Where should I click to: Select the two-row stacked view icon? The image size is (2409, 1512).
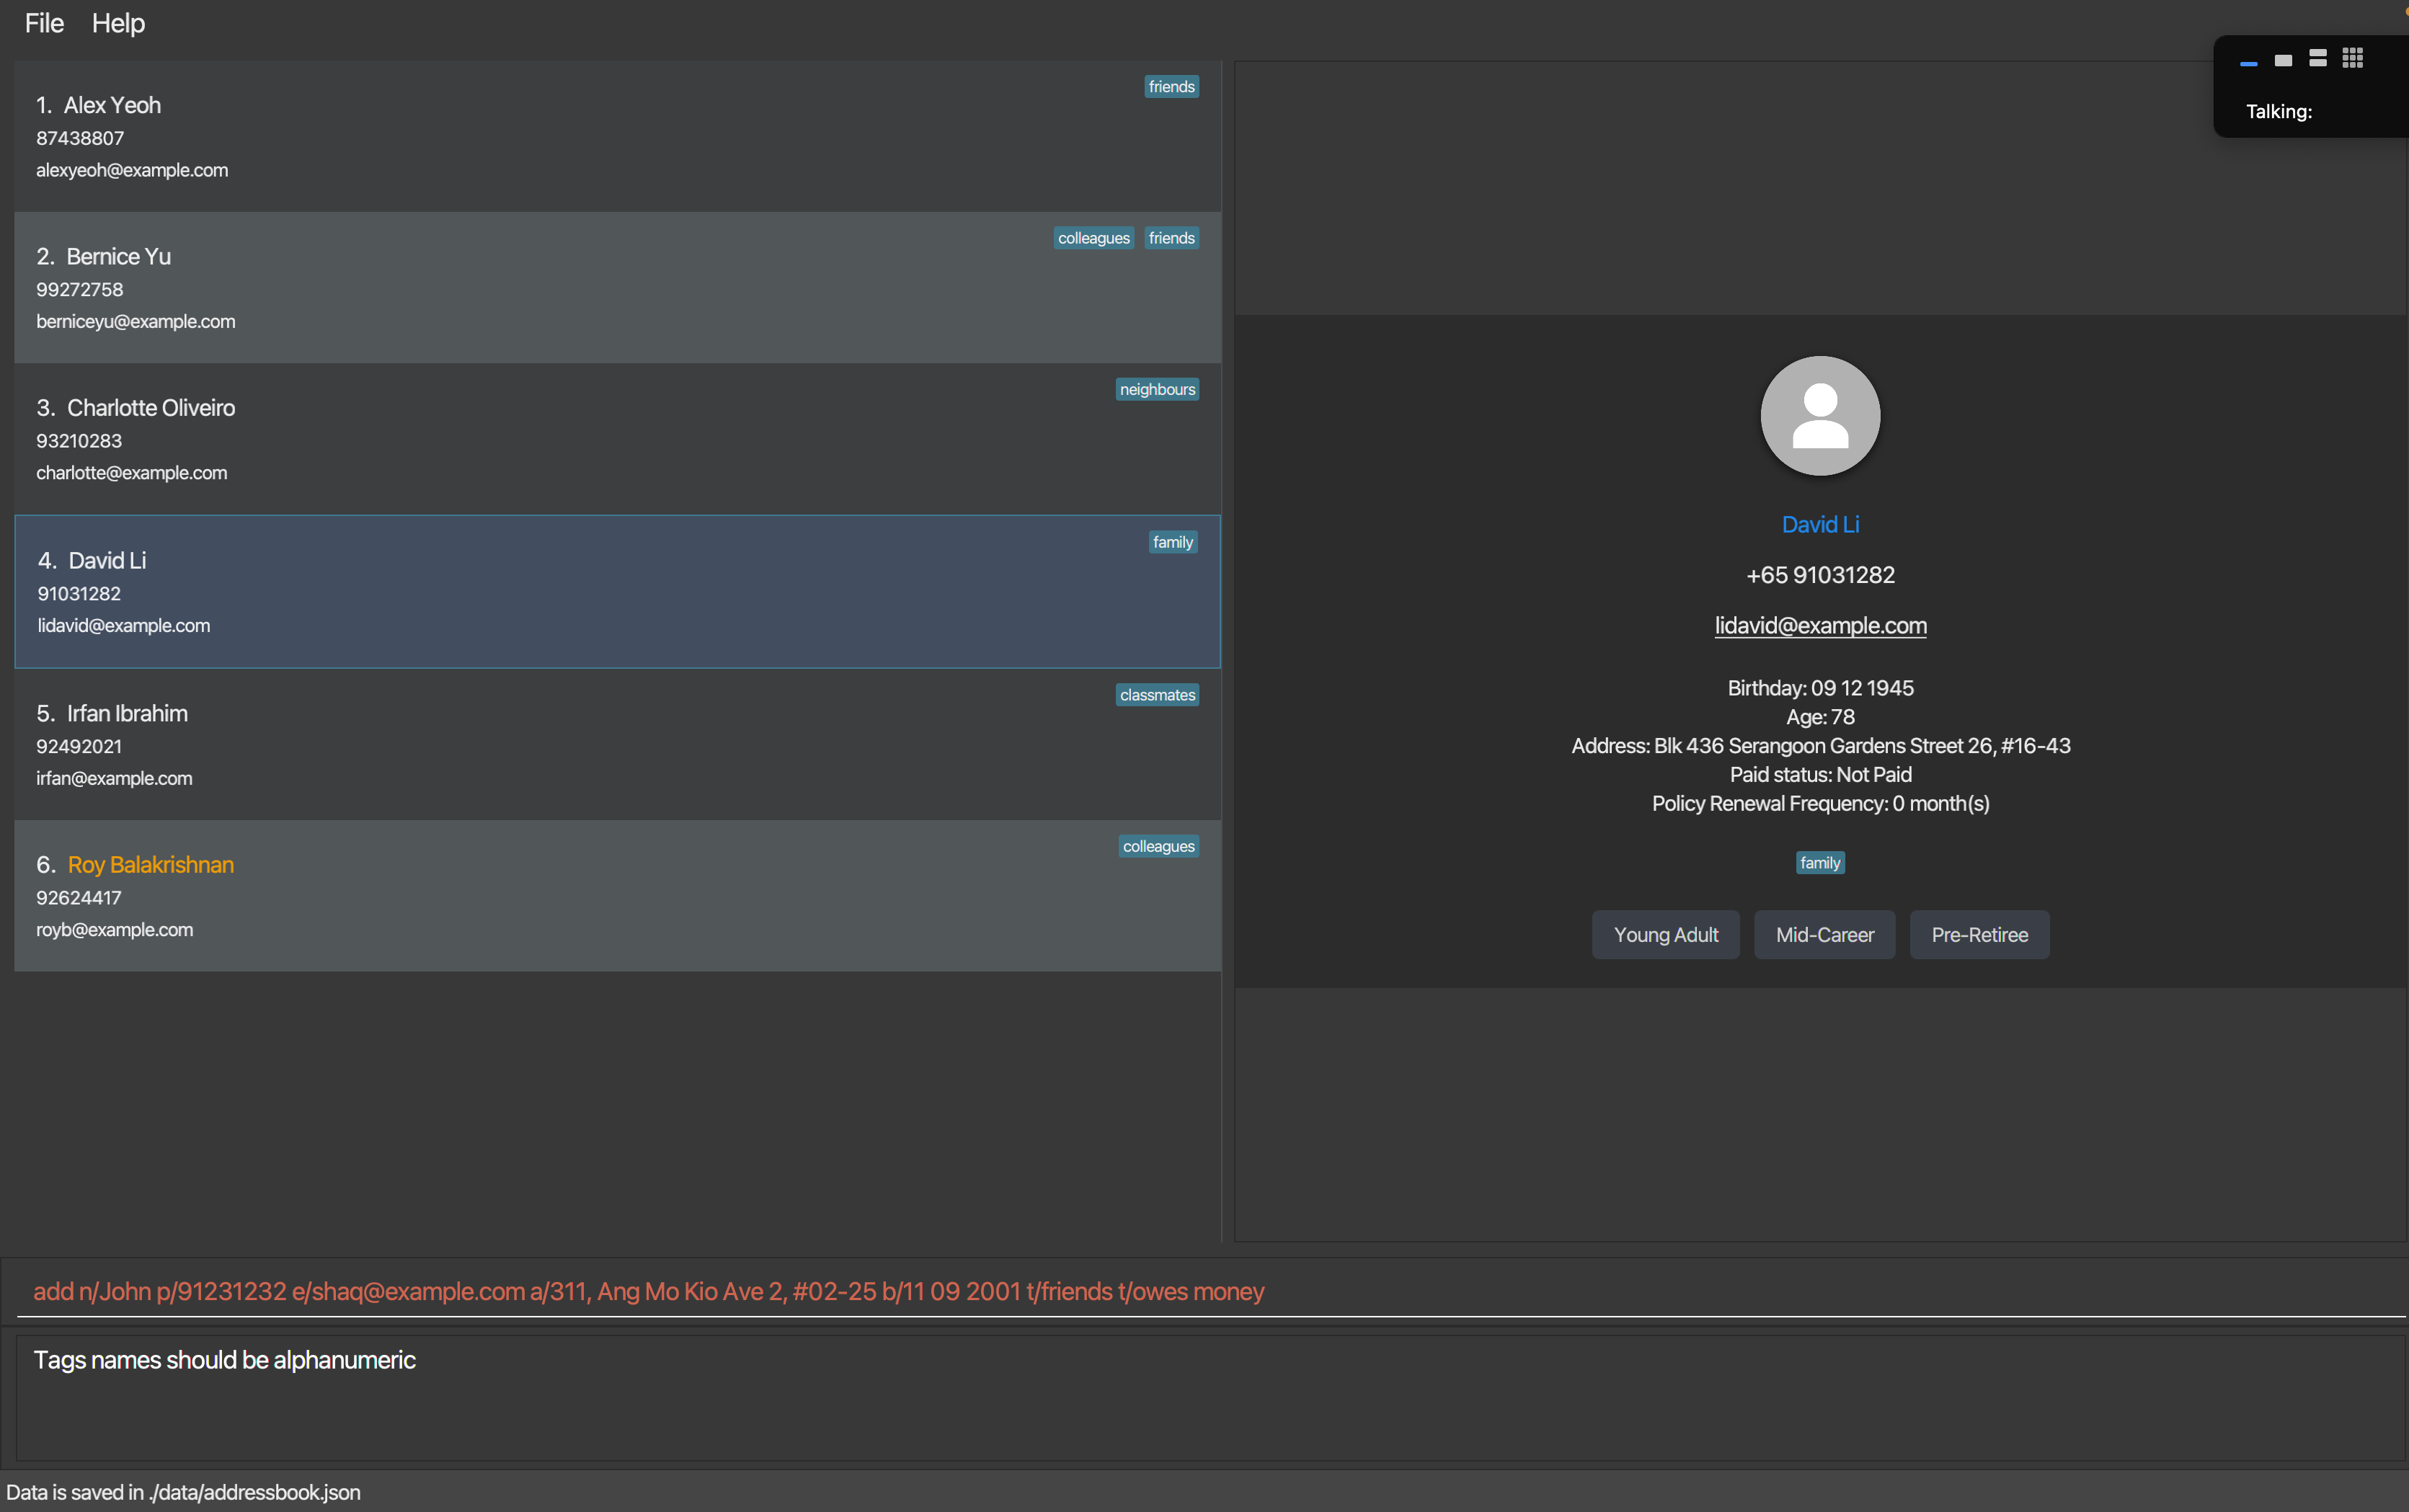tap(2317, 58)
